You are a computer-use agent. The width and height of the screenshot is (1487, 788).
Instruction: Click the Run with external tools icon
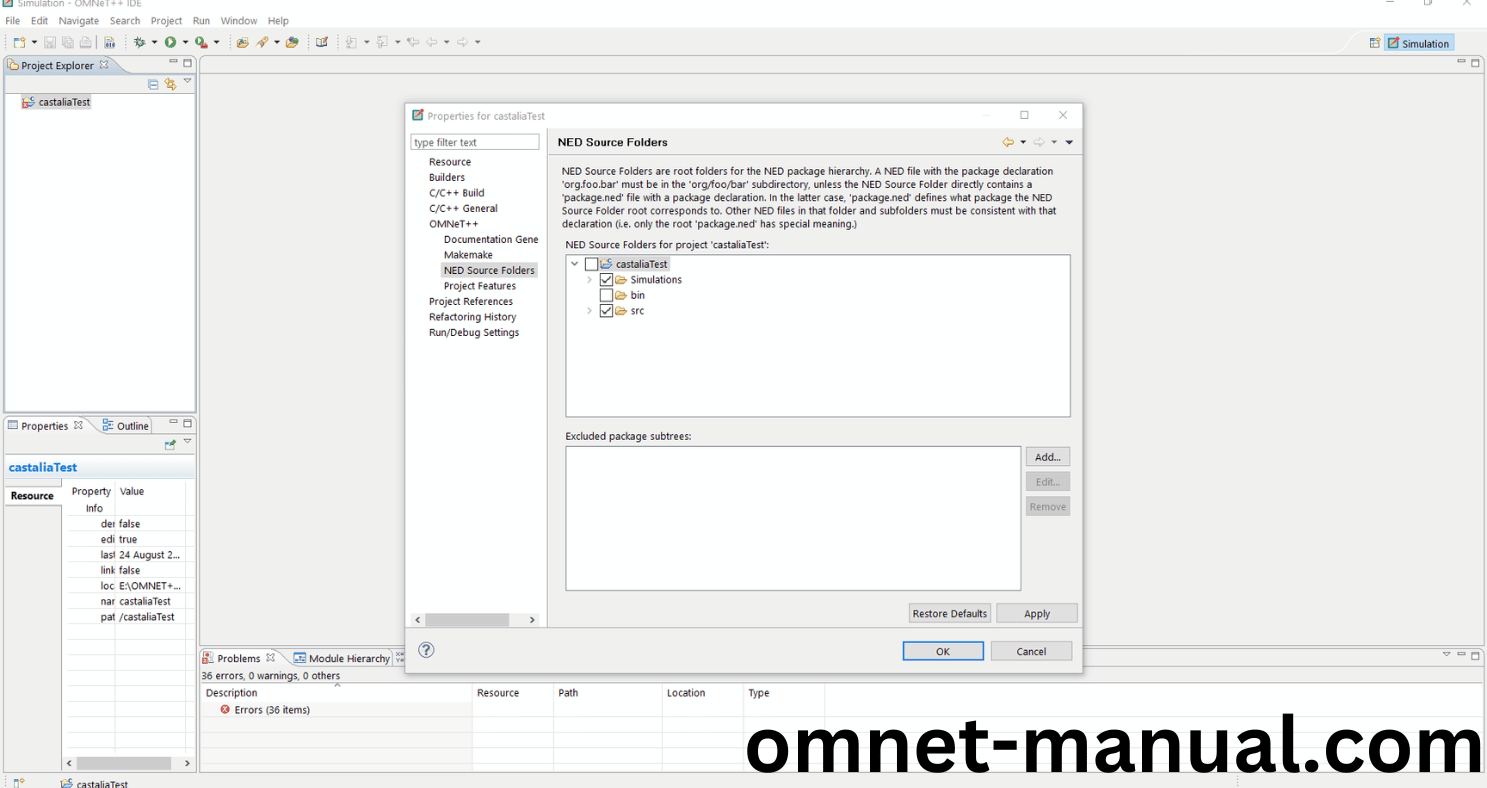pos(201,42)
